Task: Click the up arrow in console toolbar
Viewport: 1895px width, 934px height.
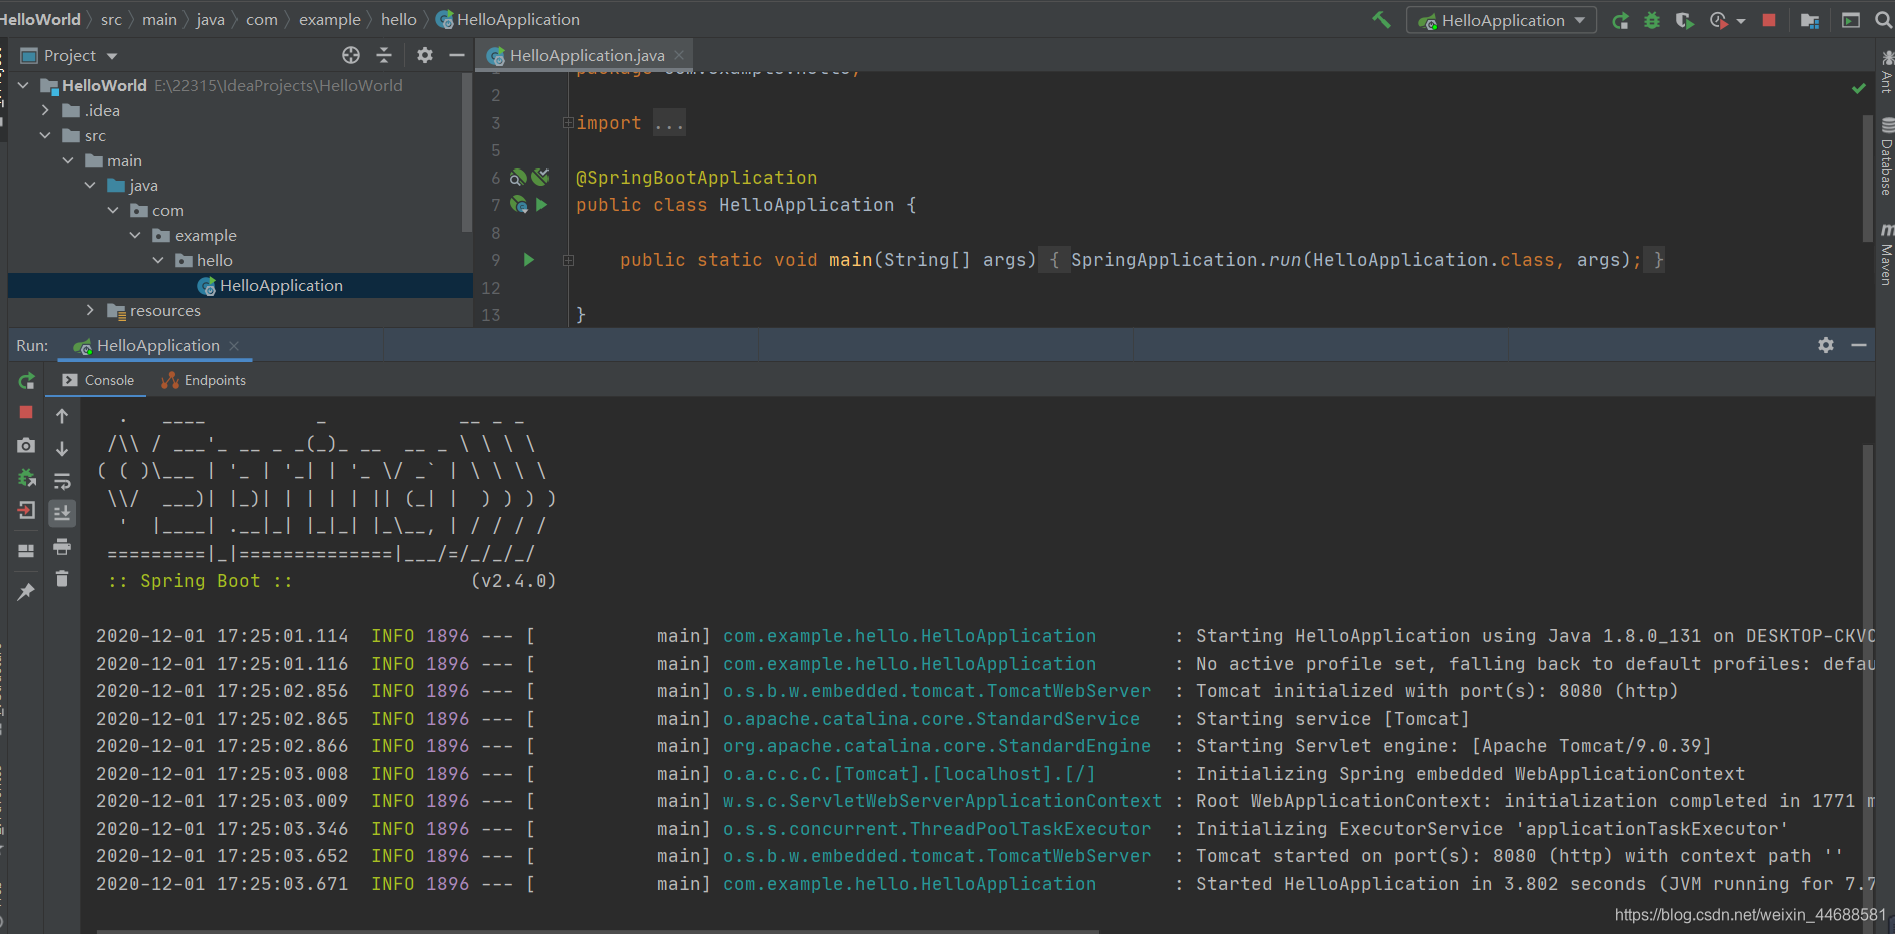Action: (62, 416)
